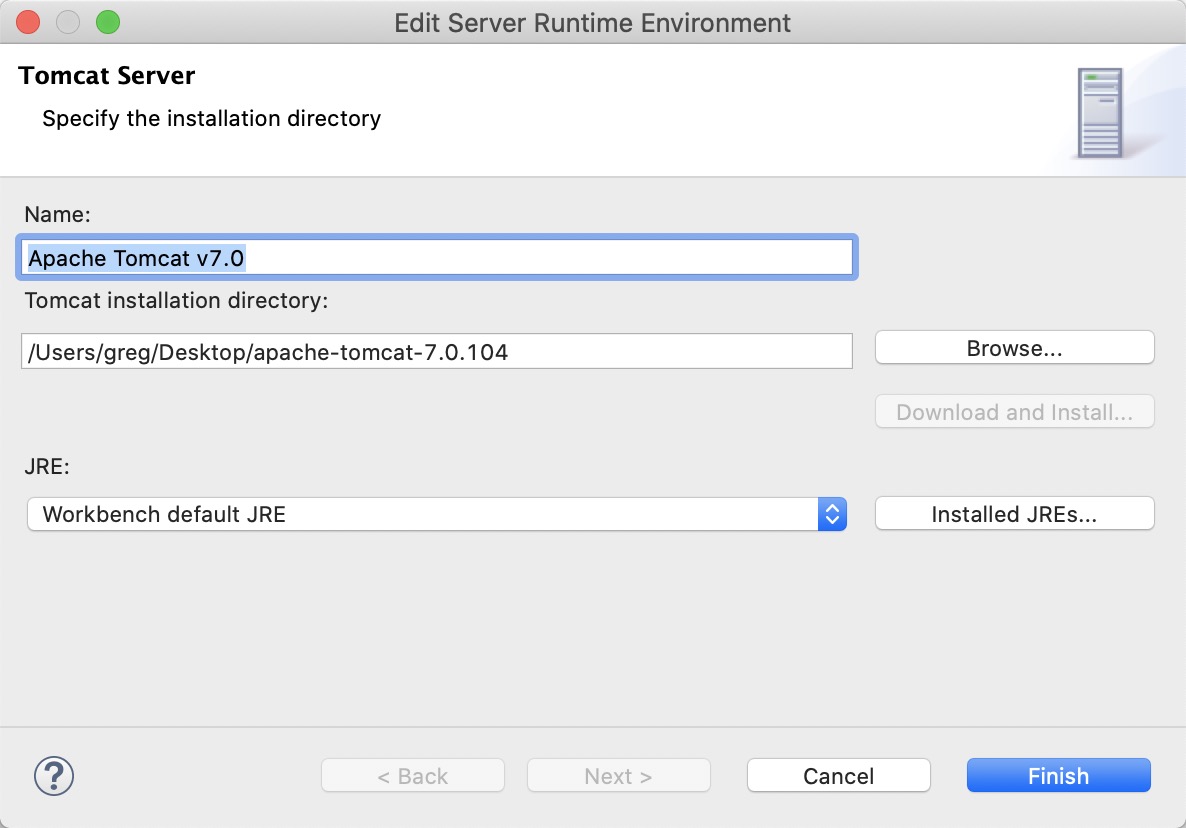1186x828 pixels.
Task: Click the JRE: label
Action: 47,467
